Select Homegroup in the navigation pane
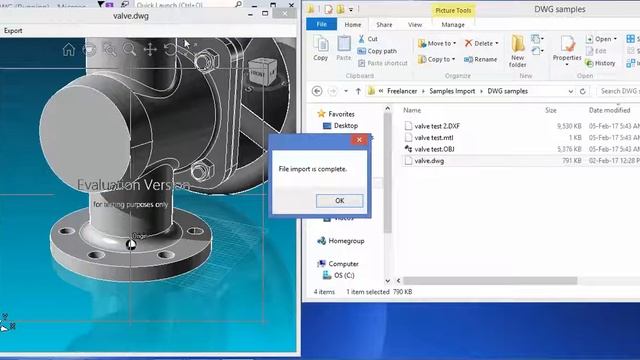 click(x=341, y=241)
